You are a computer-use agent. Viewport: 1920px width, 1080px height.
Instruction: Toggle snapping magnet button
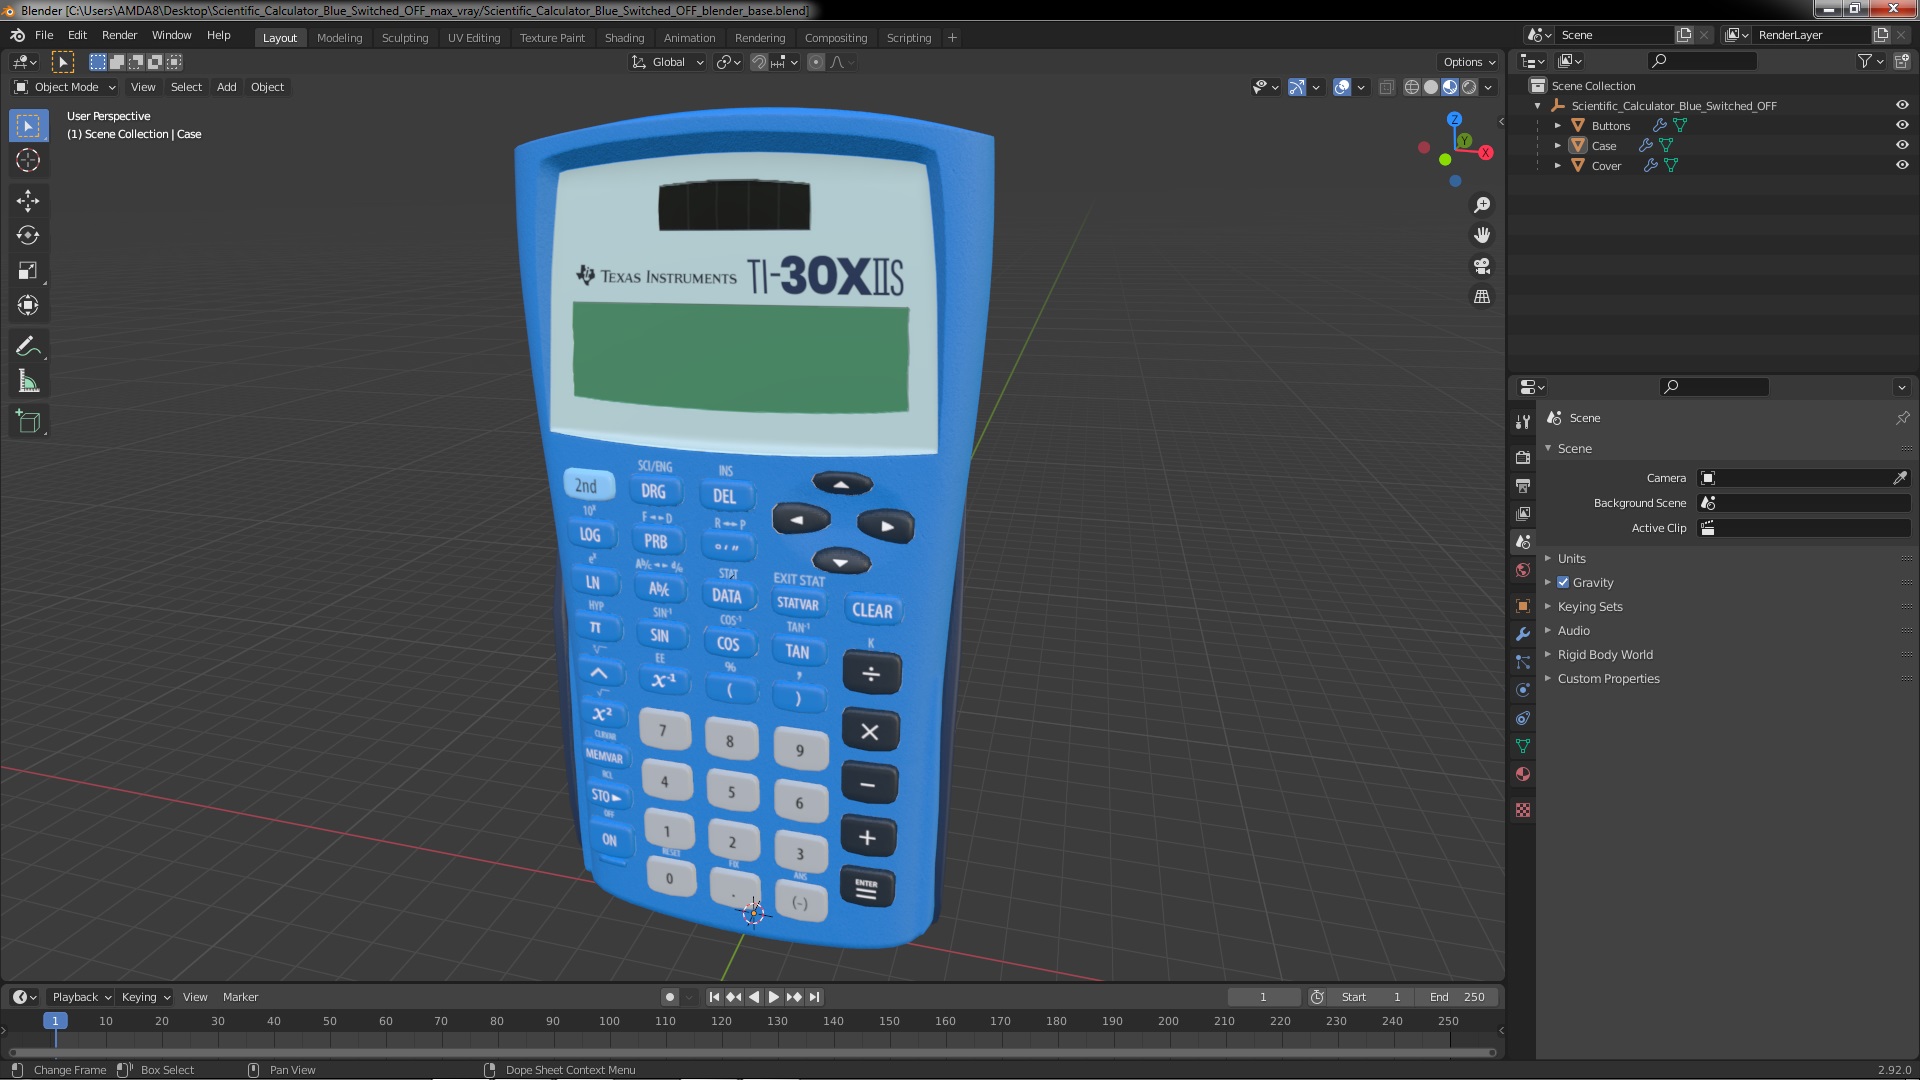coord(759,62)
